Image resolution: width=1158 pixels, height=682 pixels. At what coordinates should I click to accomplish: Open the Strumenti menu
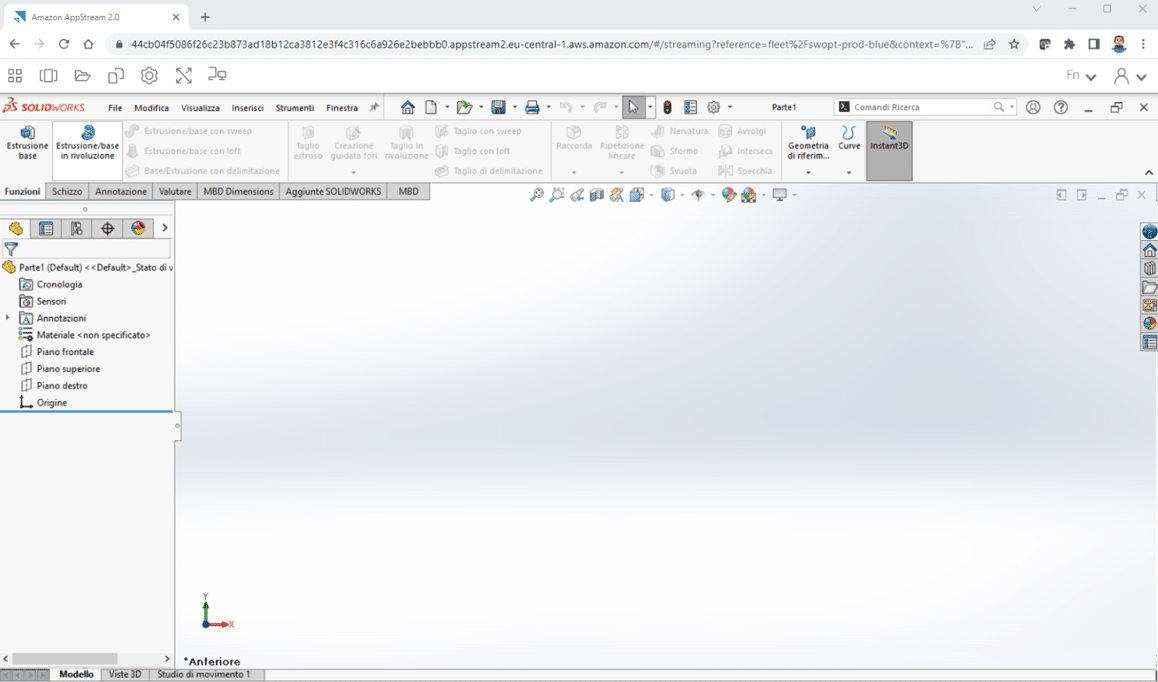(295, 108)
